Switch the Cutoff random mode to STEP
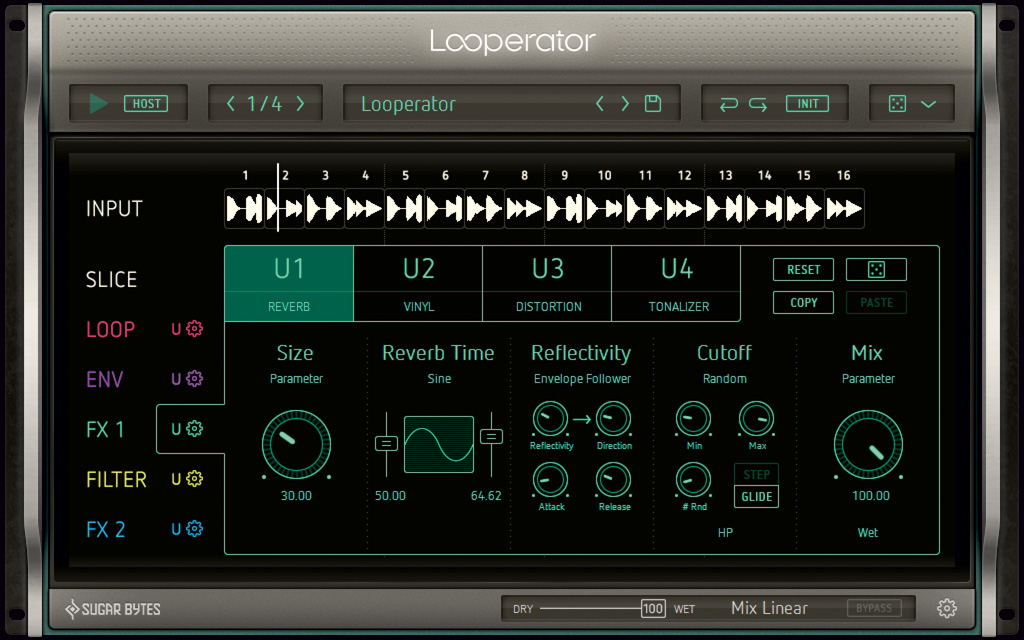 (x=756, y=475)
